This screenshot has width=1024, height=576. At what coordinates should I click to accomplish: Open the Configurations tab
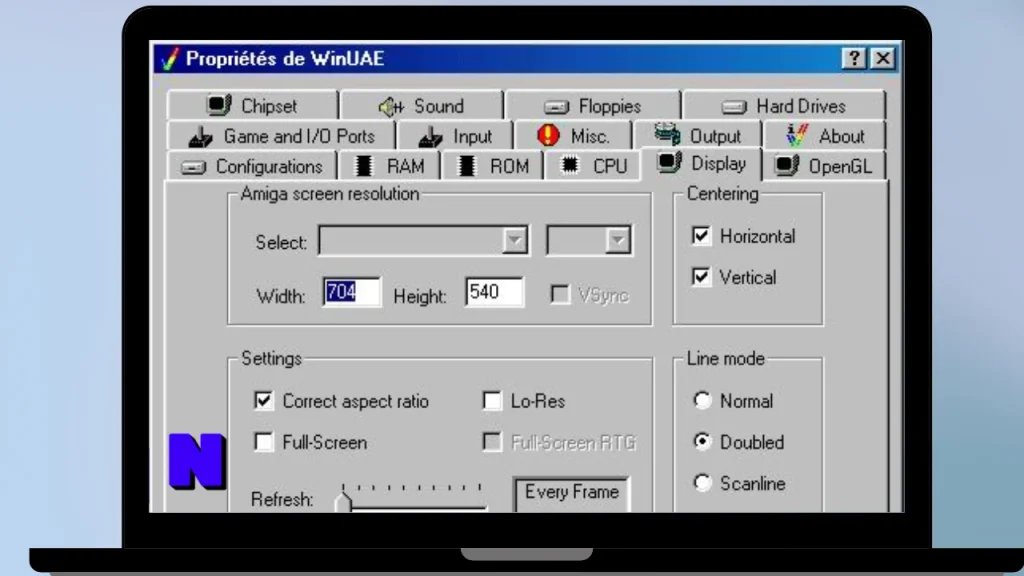point(252,167)
